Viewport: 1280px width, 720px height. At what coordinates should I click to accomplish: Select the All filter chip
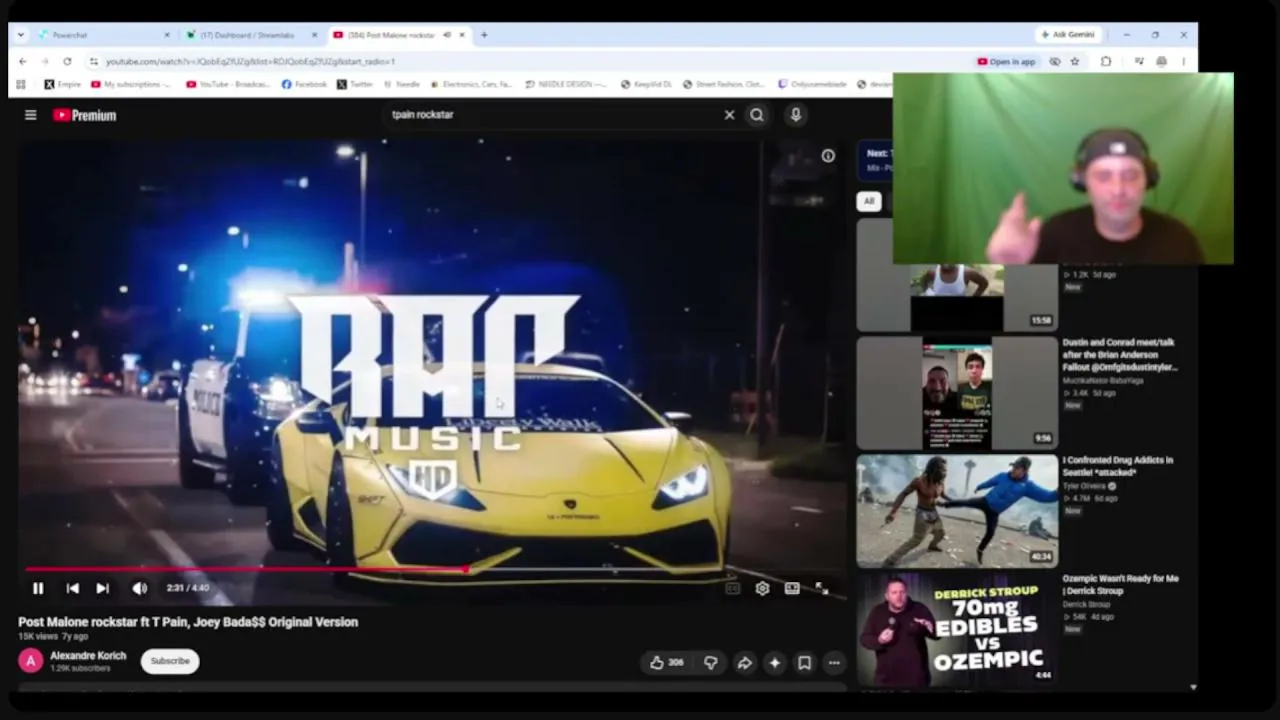[869, 201]
